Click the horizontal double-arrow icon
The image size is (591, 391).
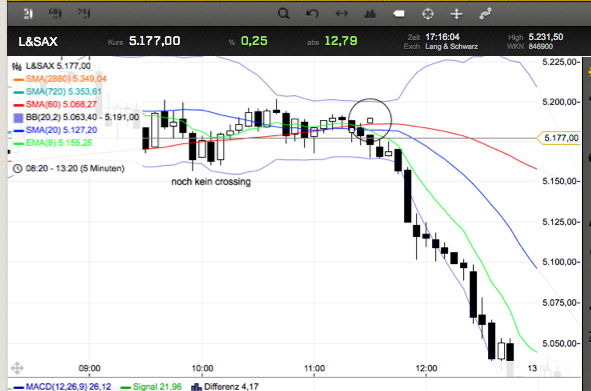point(341,14)
